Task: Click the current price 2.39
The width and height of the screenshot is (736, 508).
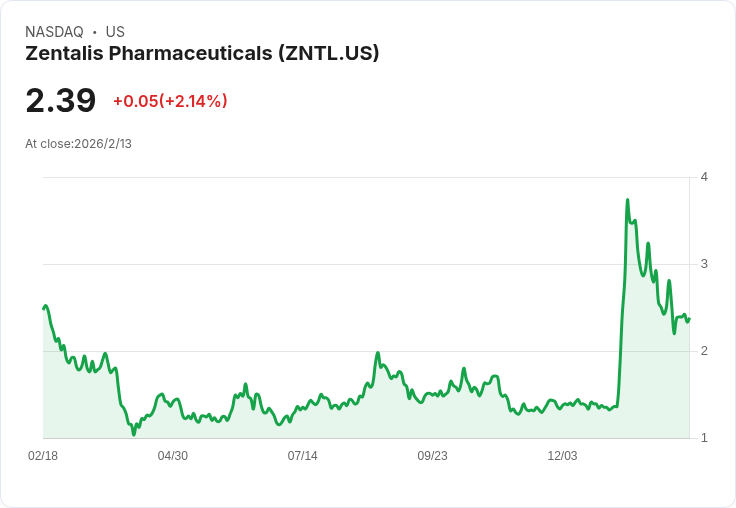Action: 61,101
